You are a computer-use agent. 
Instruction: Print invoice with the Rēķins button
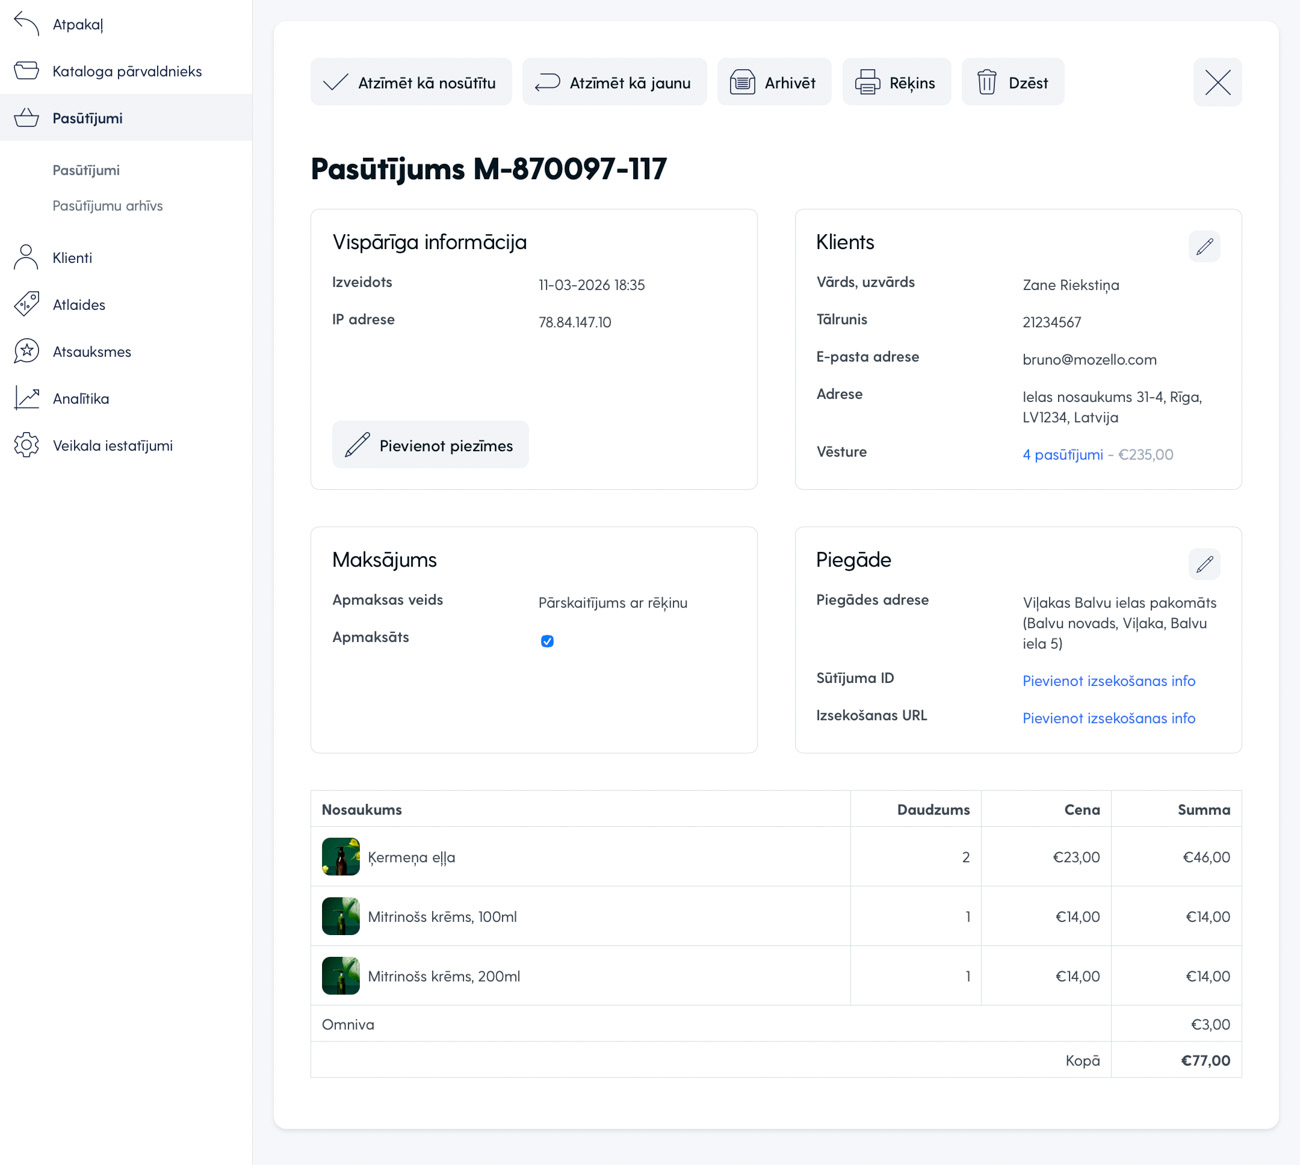tap(896, 82)
